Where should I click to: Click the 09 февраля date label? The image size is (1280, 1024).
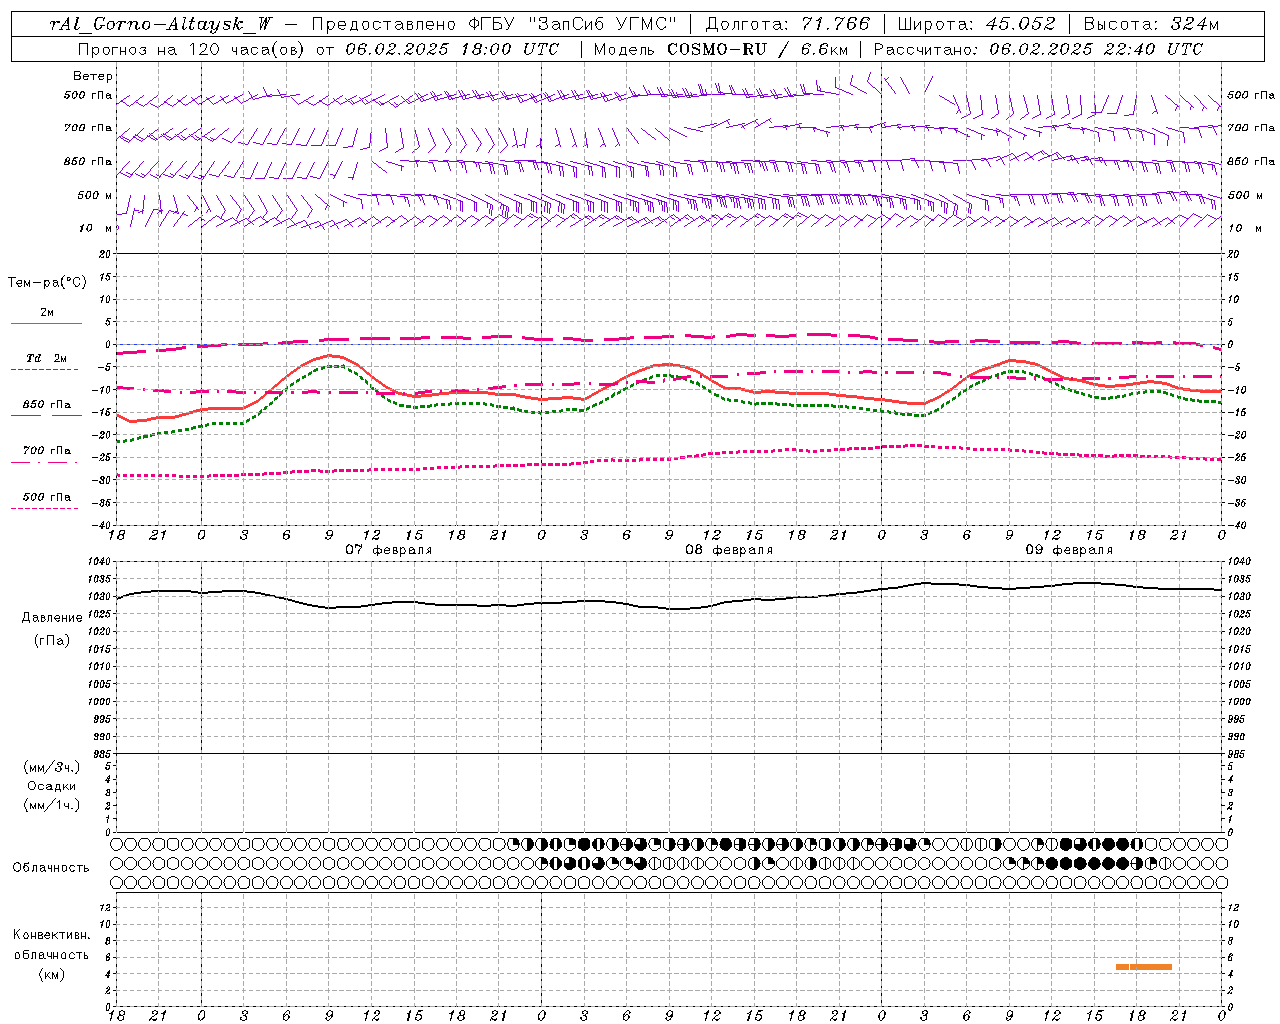pos(1068,550)
